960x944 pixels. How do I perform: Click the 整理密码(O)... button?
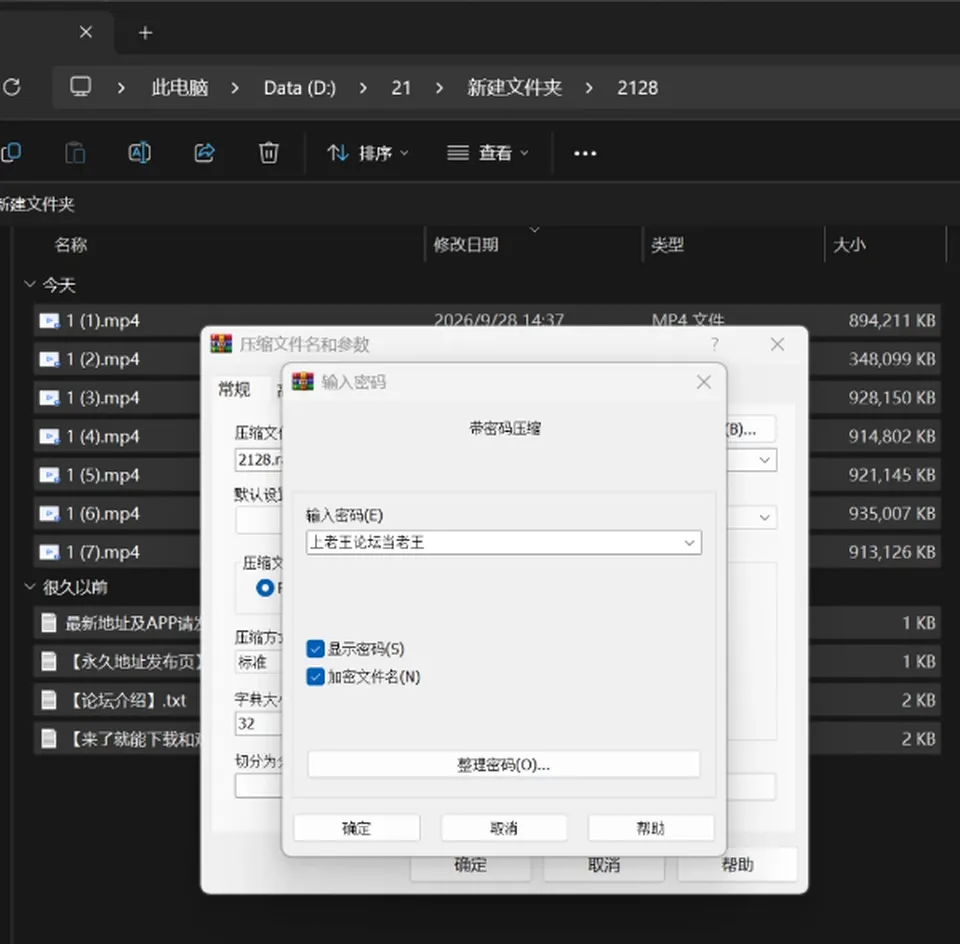coord(503,765)
